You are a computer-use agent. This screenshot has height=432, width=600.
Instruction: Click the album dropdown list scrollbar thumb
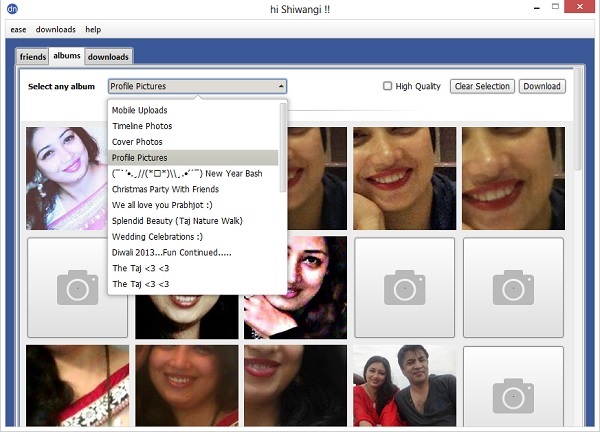[283, 147]
